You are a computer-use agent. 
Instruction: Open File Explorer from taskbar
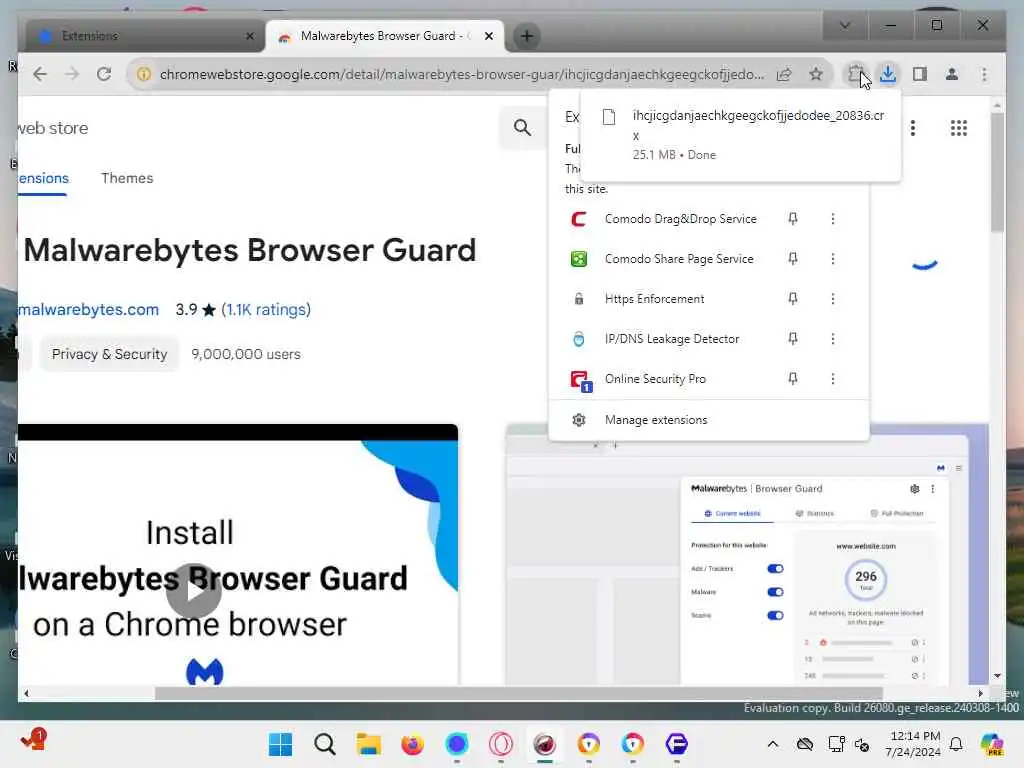(x=368, y=744)
